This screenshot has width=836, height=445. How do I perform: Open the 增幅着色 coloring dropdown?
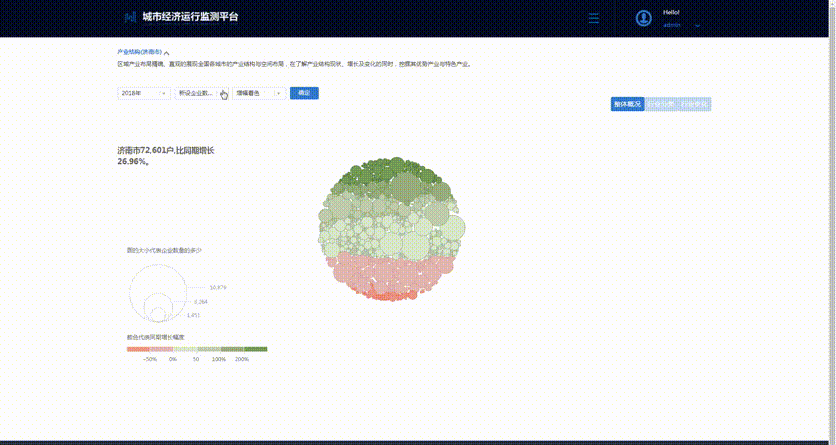[x=259, y=93]
